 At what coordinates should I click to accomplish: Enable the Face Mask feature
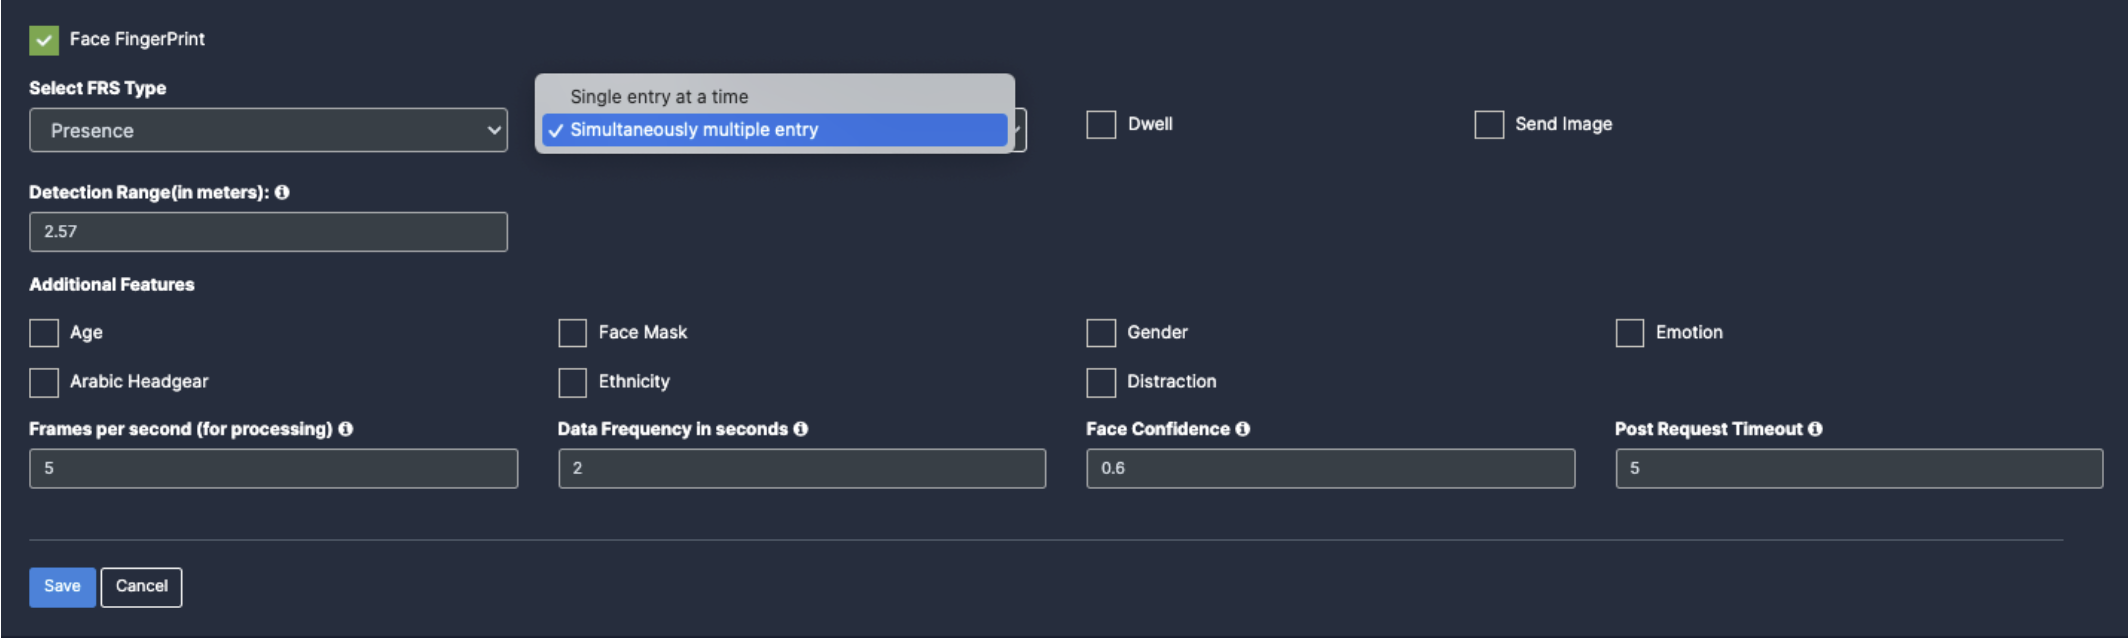572,333
